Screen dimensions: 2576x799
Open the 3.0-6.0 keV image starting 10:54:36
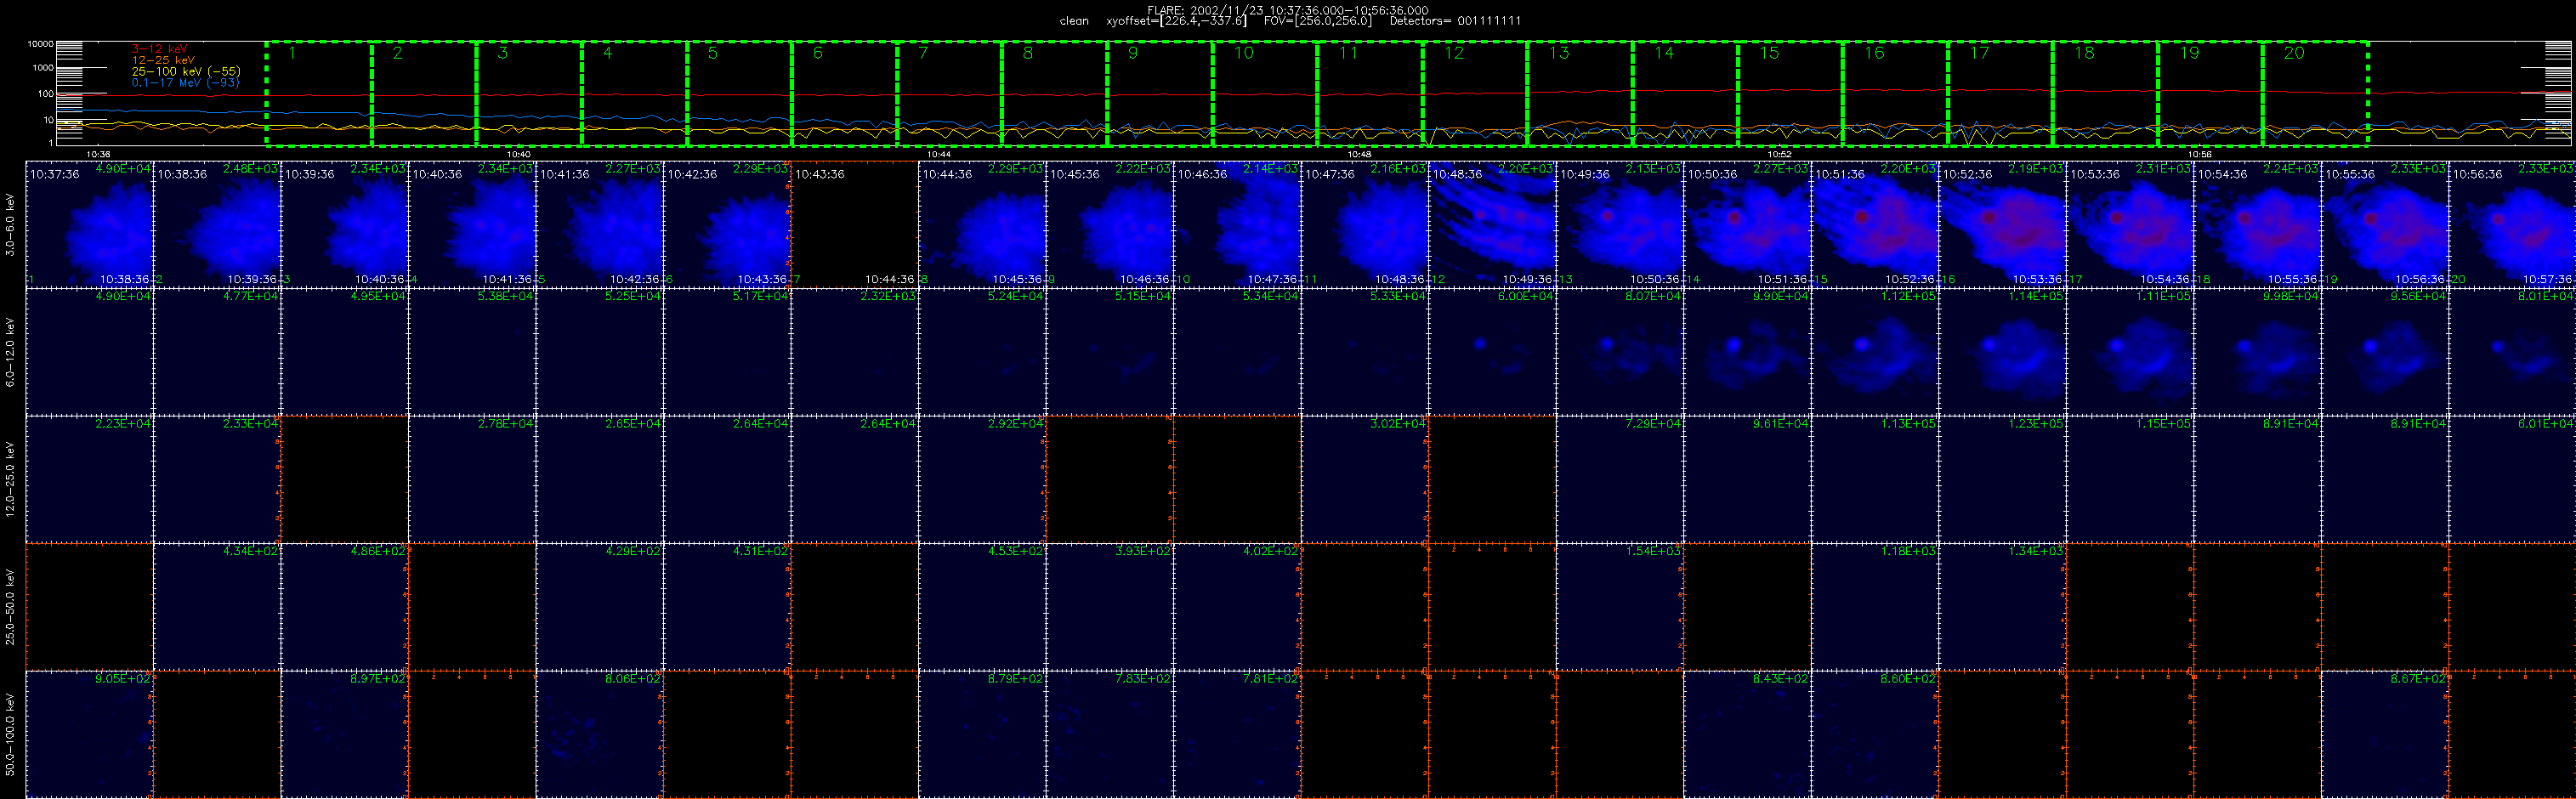2258,224
